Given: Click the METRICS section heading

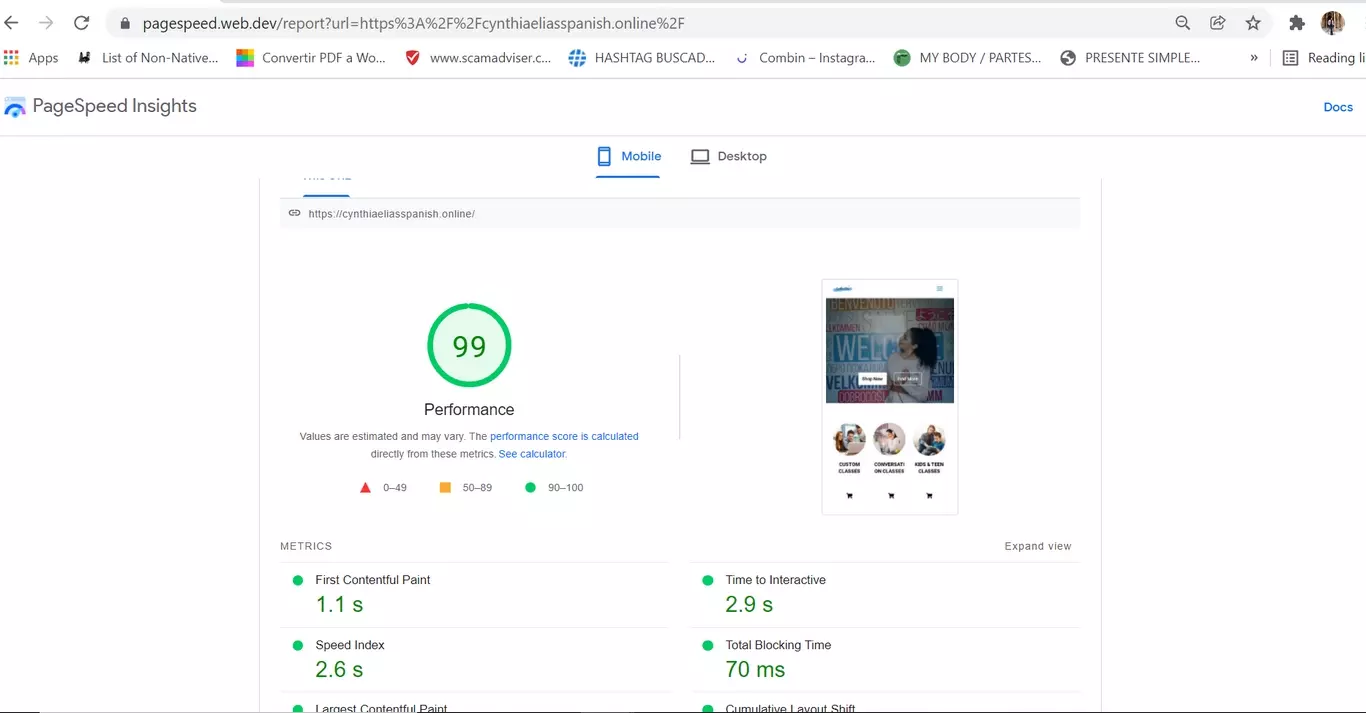Looking at the screenshot, I should click(306, 546).
